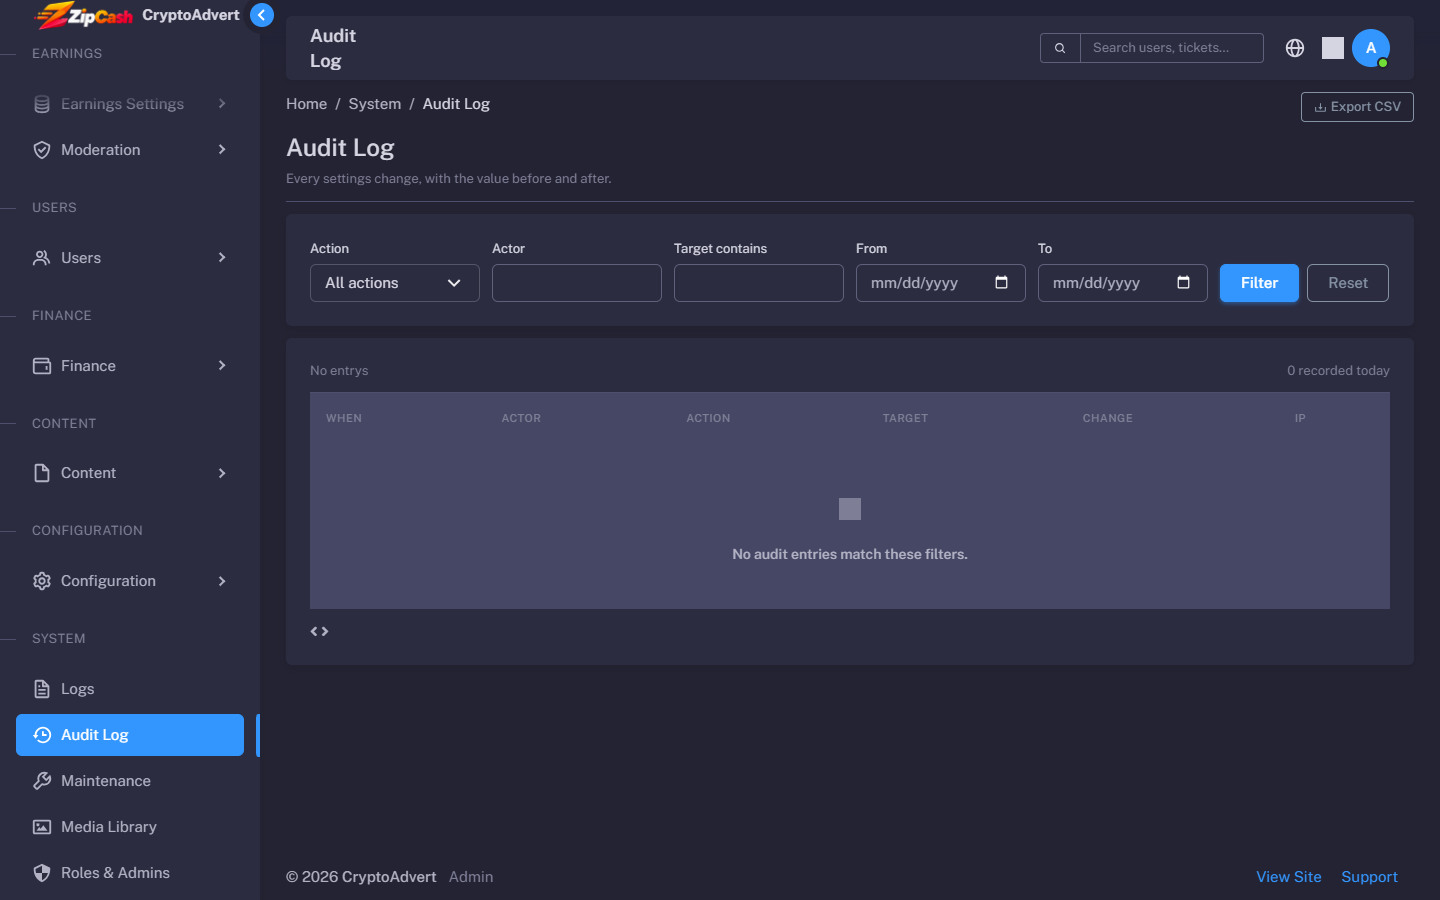Open the language globe icon
This screenshot has height=900, width=1440.
(1295, 48)
